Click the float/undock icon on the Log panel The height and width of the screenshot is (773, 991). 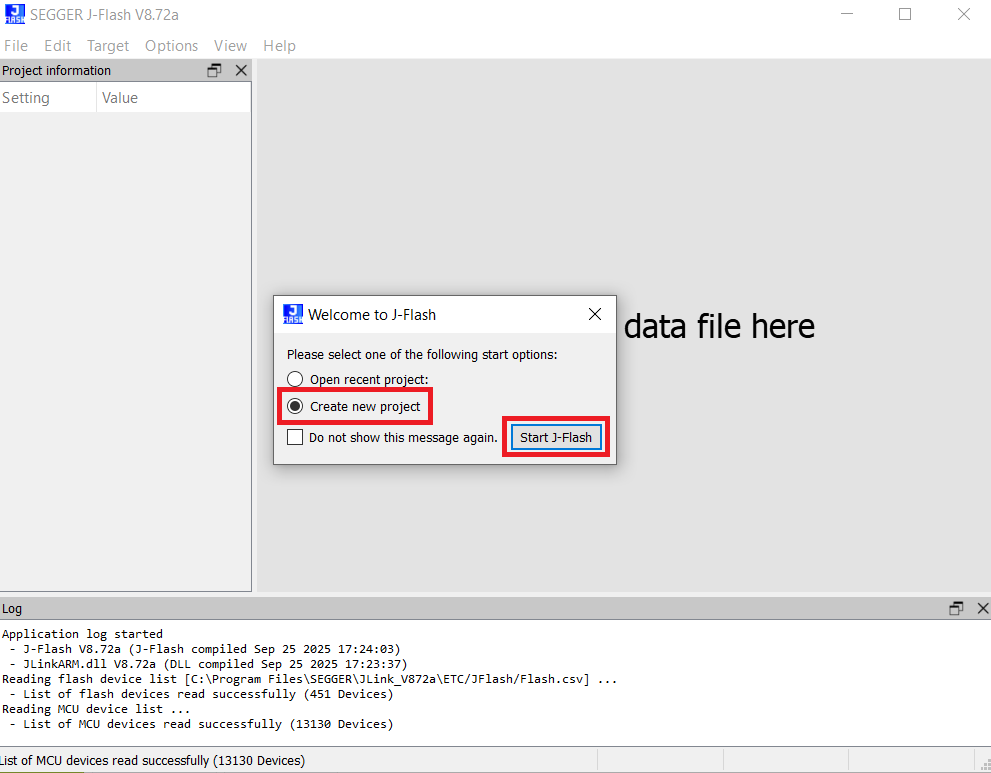coord(956,608)
